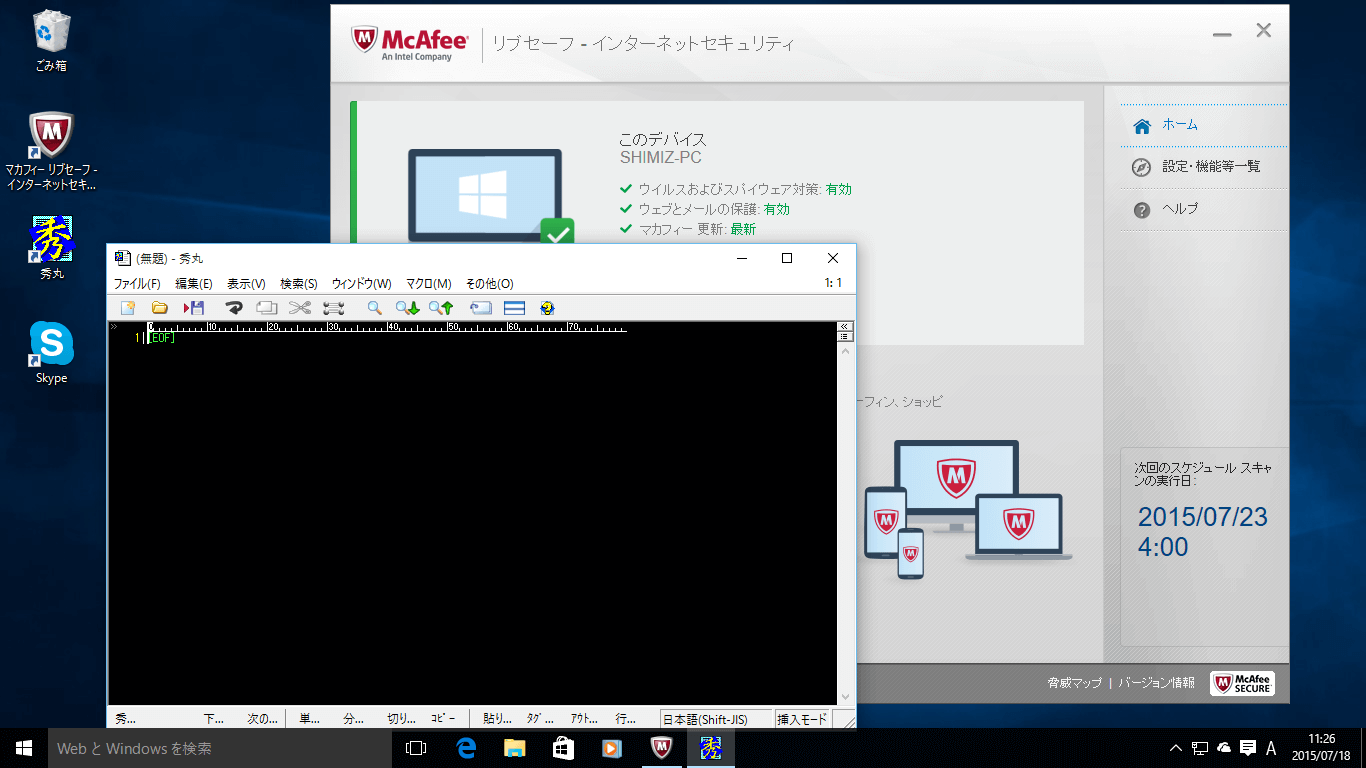The image size is (1366, 768).
Task: Open Hidemaru help question-mark icon
Action: [547, 308]
